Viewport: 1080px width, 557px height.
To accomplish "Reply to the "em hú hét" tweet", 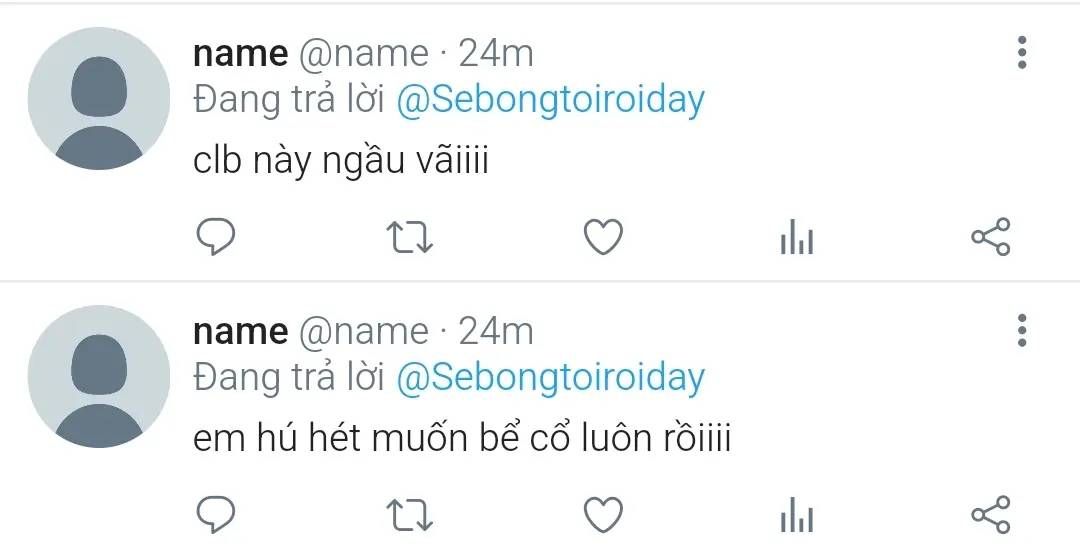I will [215, 514].
